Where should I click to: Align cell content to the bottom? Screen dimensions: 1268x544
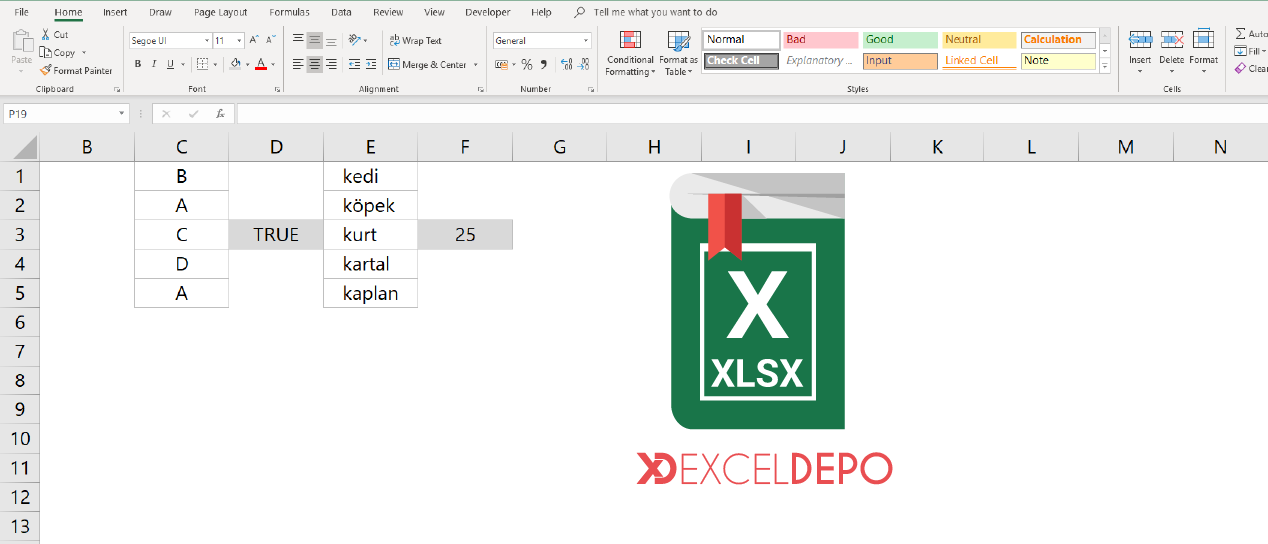[x=332, y=40]
